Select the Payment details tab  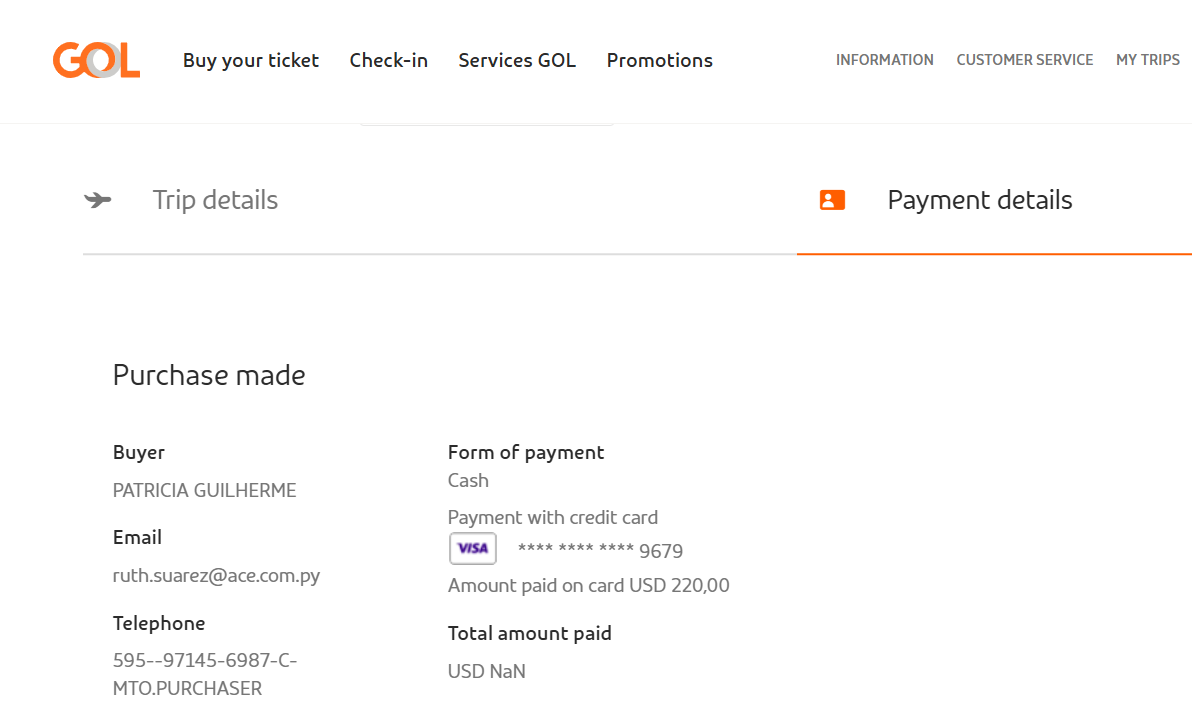click(980, 200)
